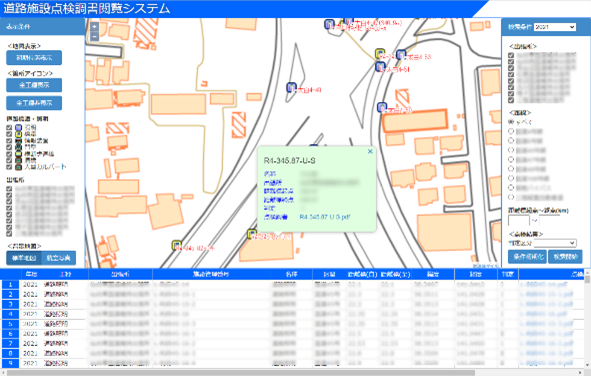Select route radio button directly below すべて
The width and height of the screenshot is (591, 376).
click(511, 131)
